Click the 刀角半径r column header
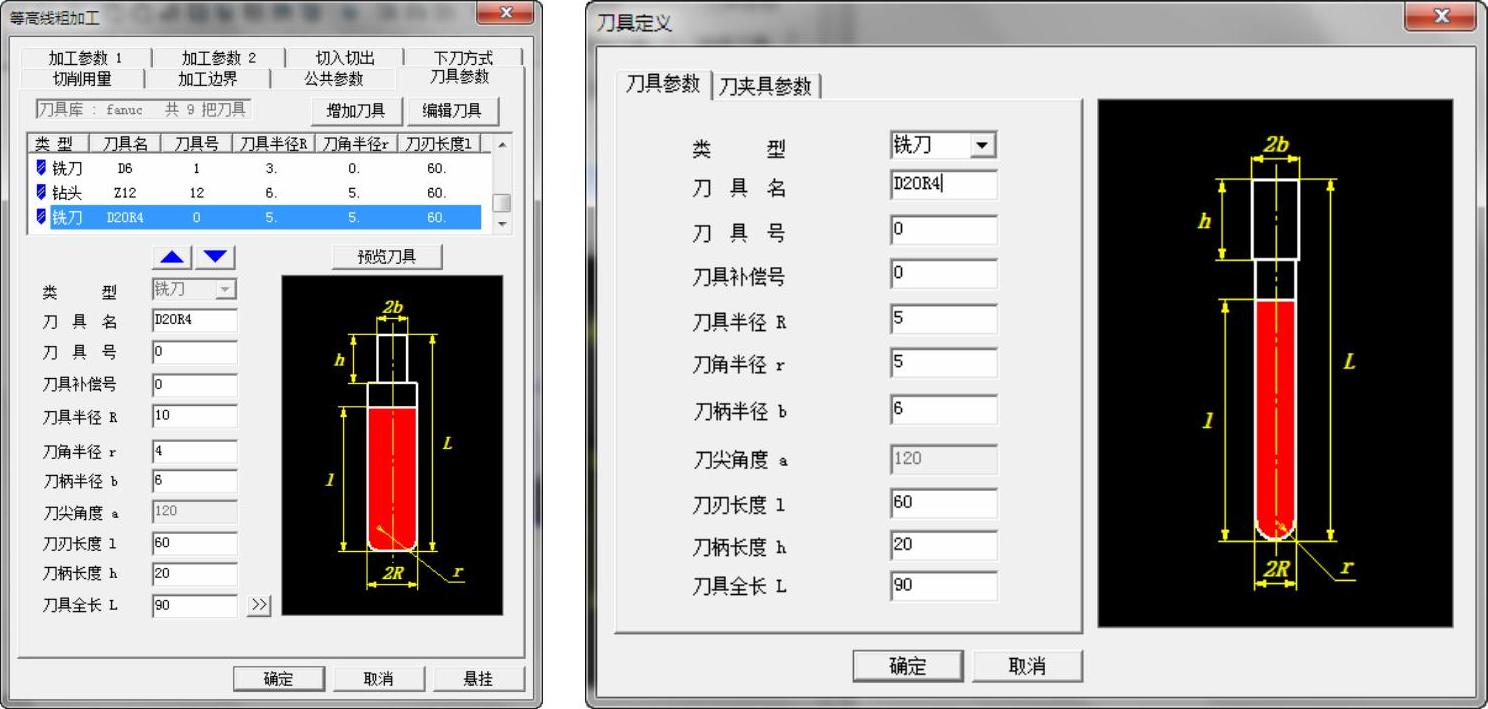 (x=356, y=143)
